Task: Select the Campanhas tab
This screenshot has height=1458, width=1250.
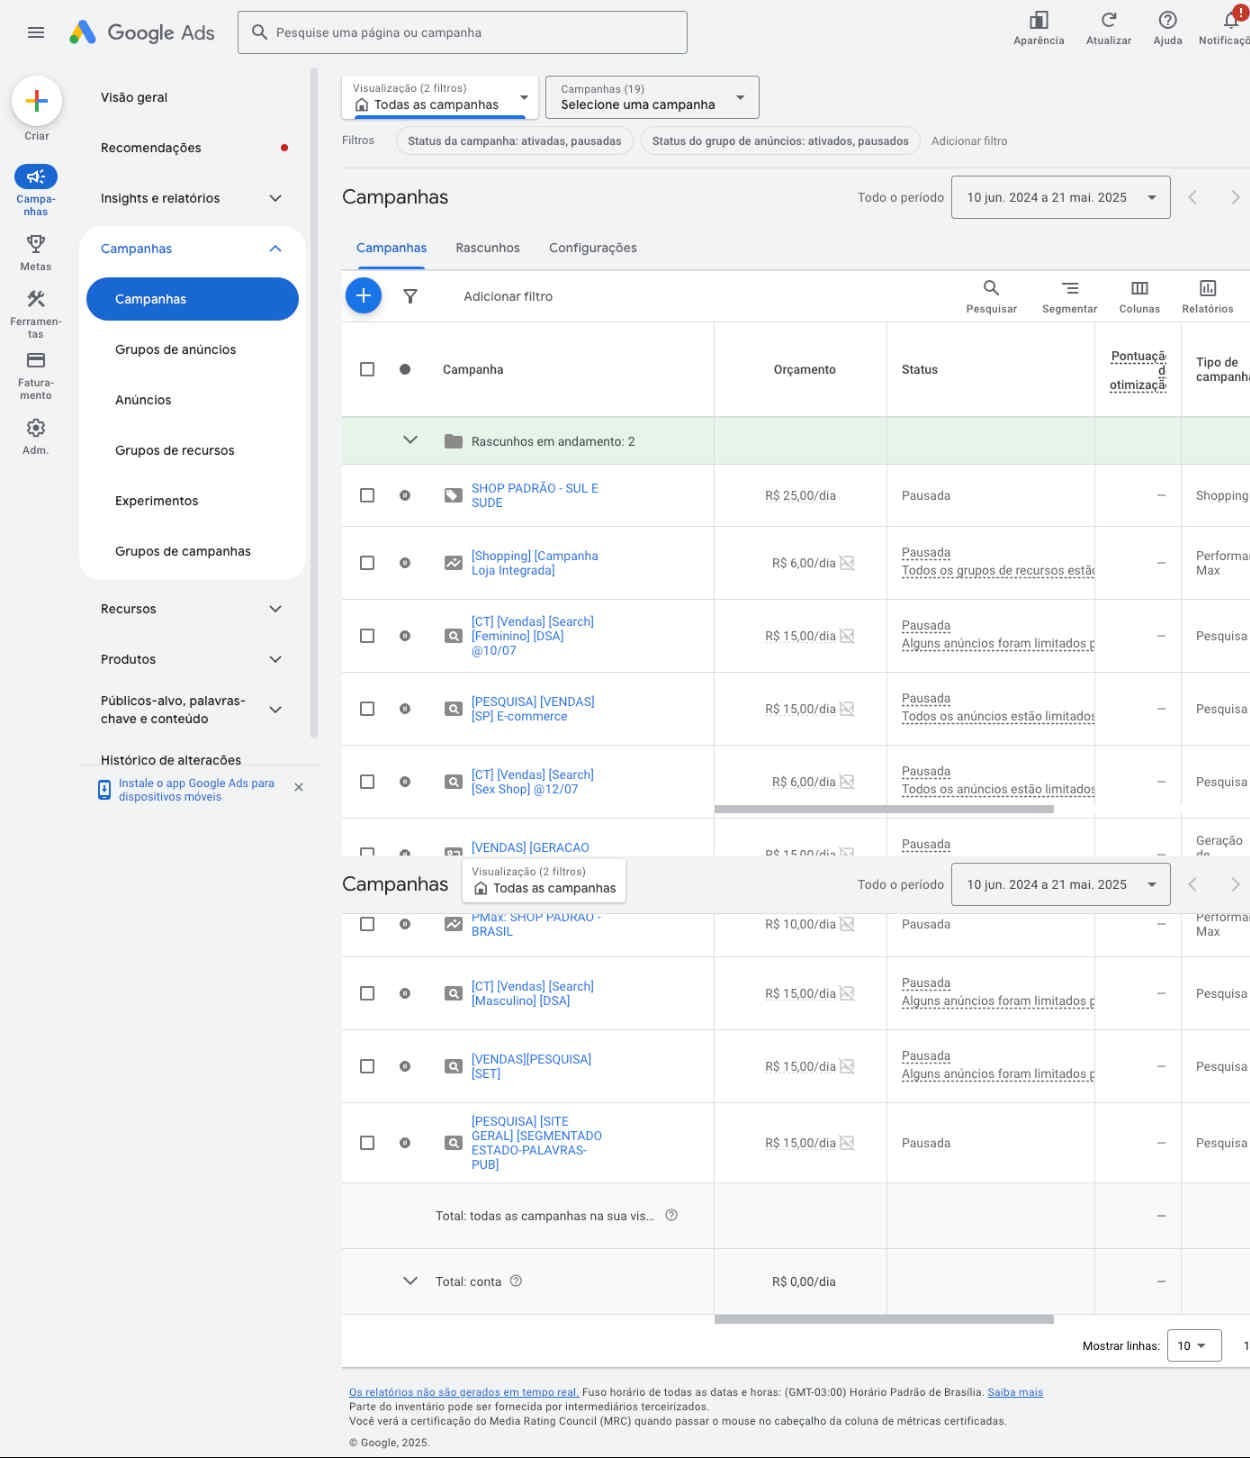Action: [x=391, y=248]
